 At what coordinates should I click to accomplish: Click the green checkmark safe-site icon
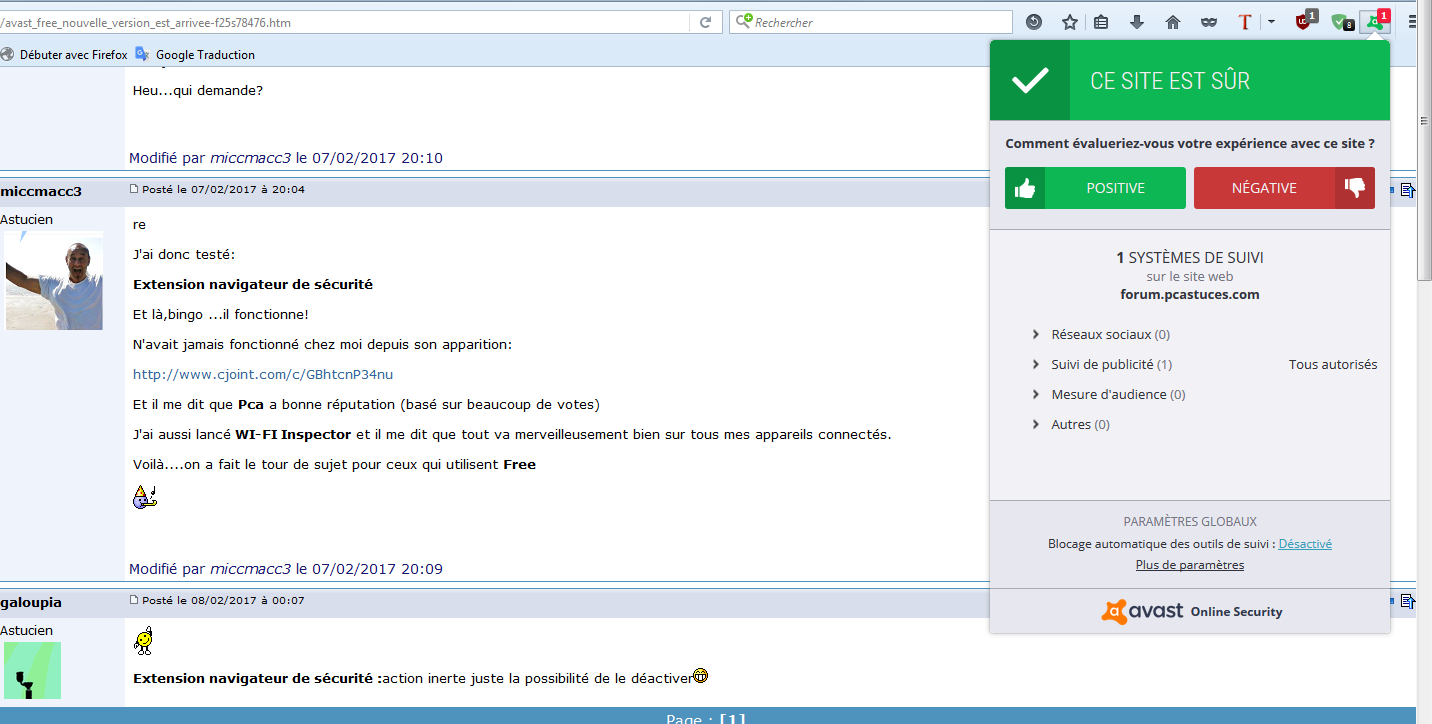pyautogui.click(x=1030, y=80)
